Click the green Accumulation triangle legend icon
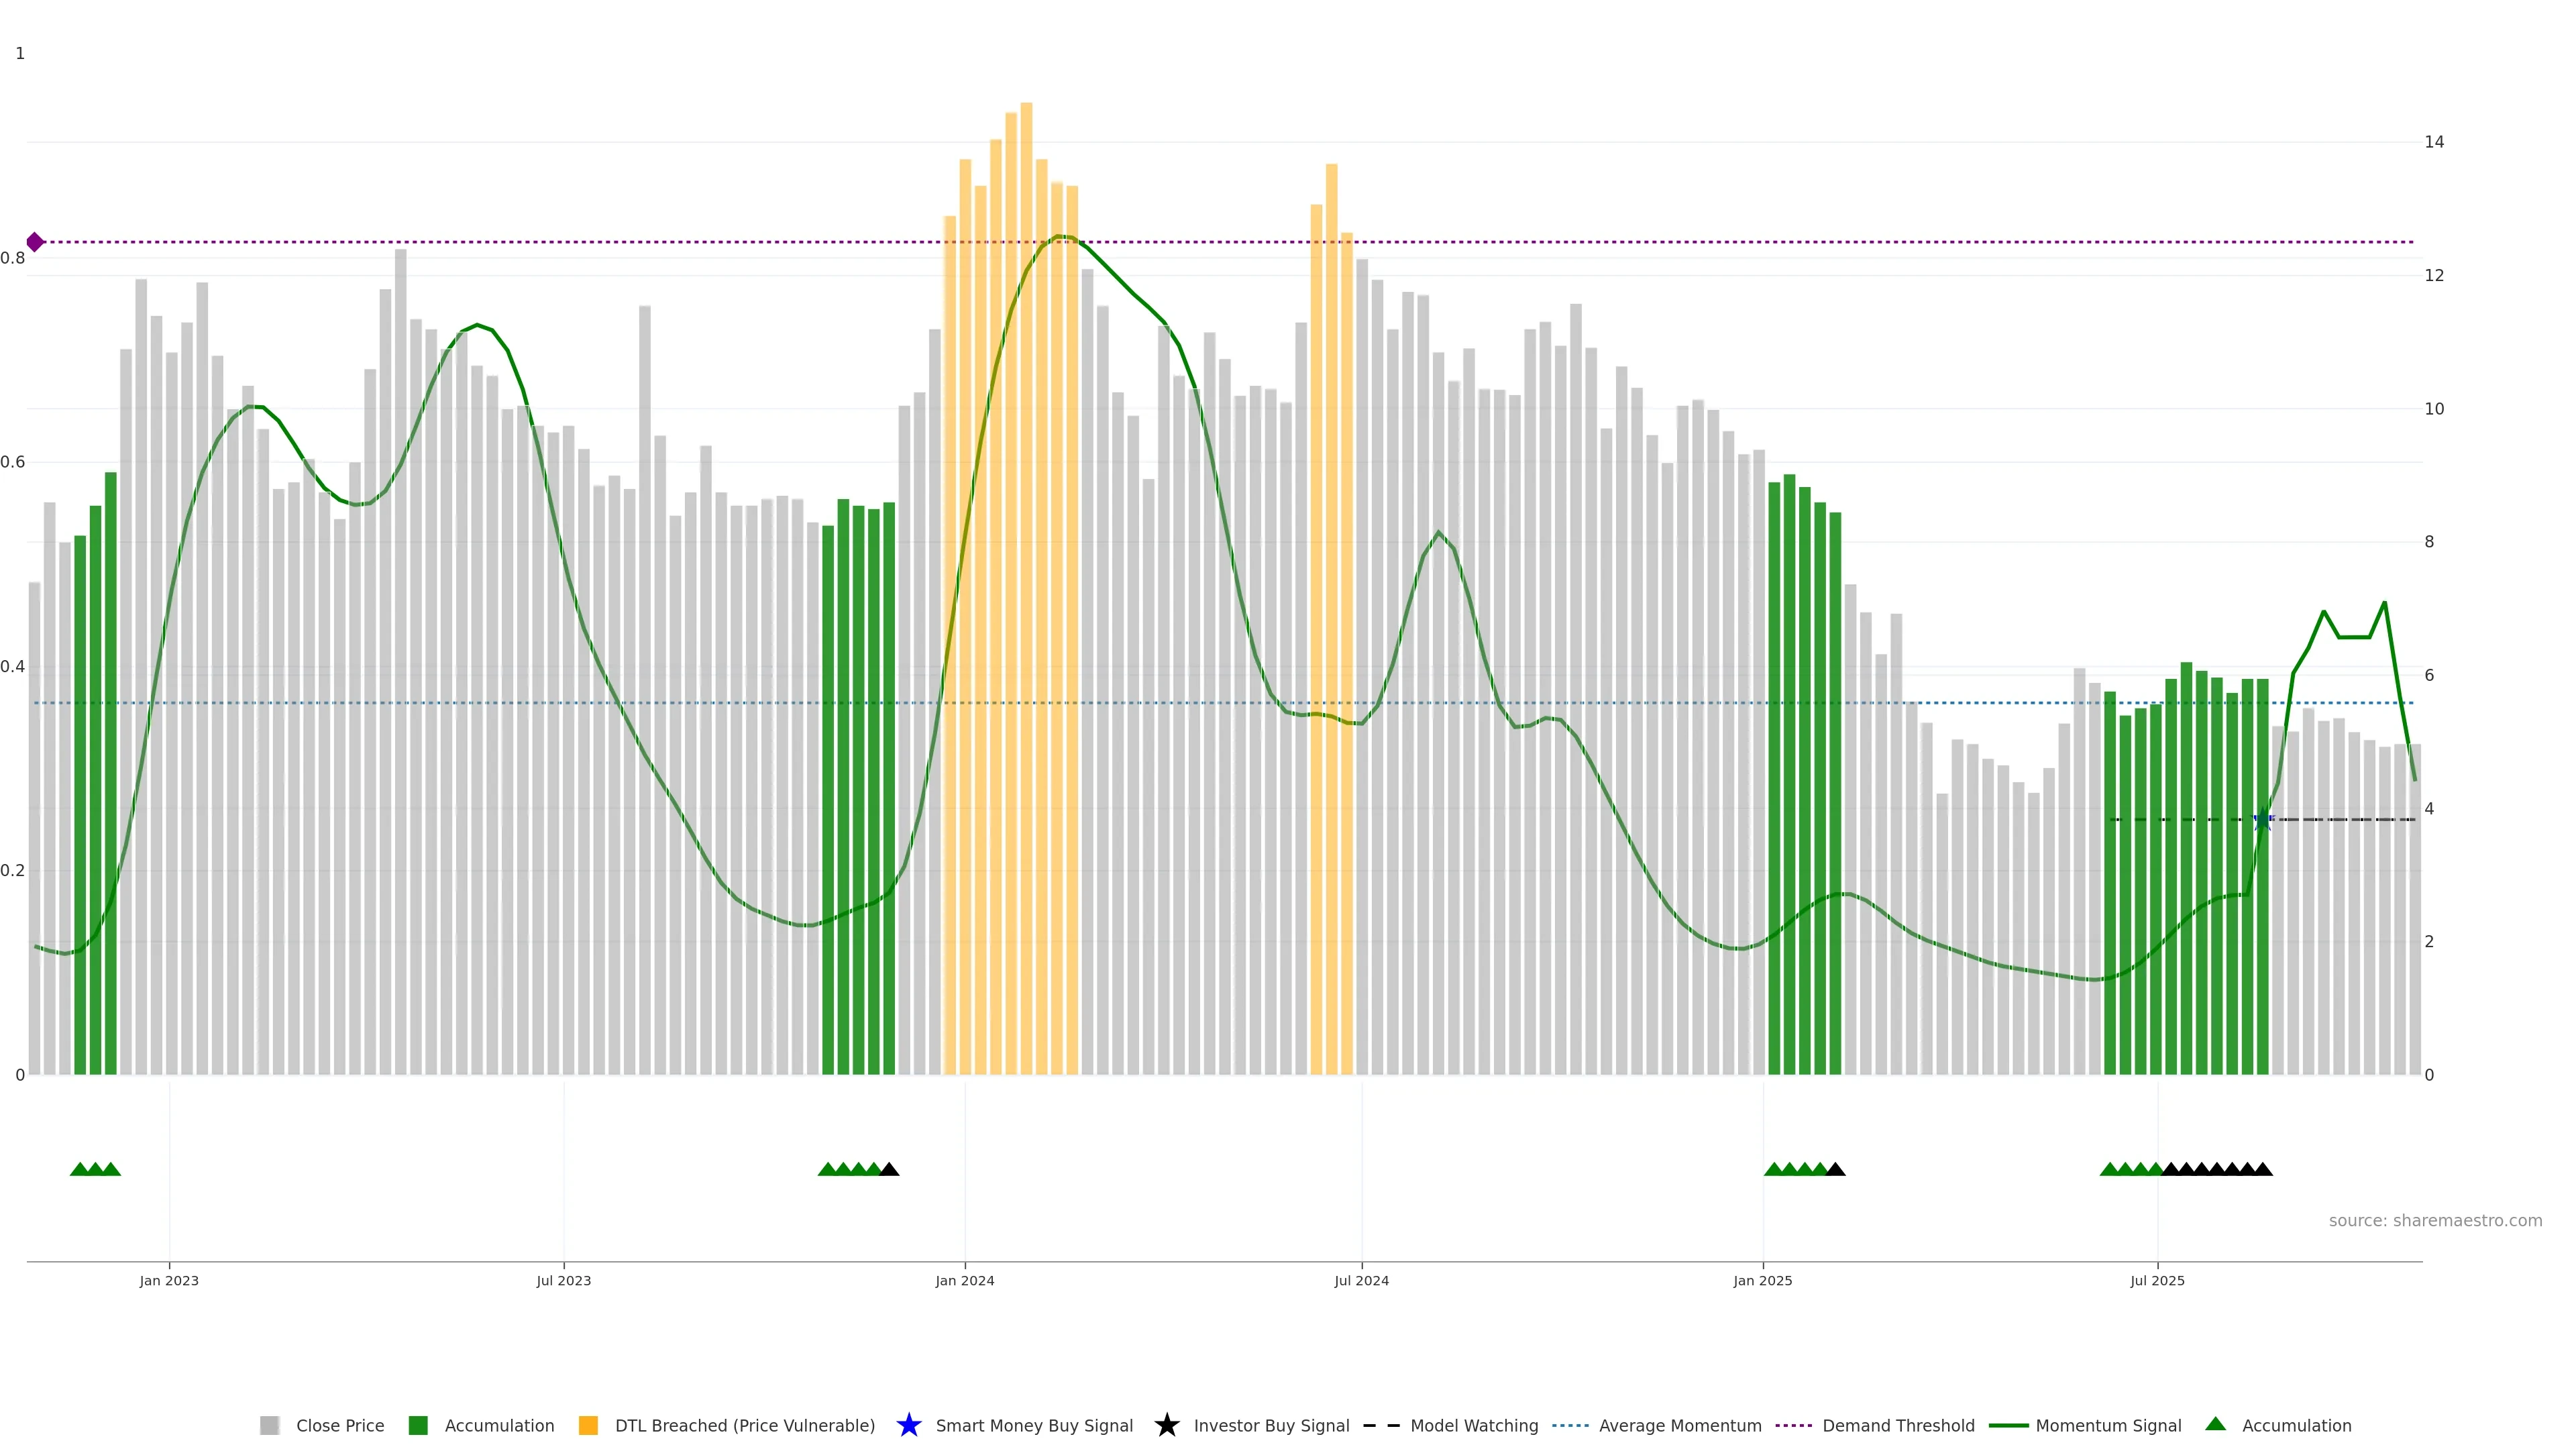 (x=2215, y=1424)
